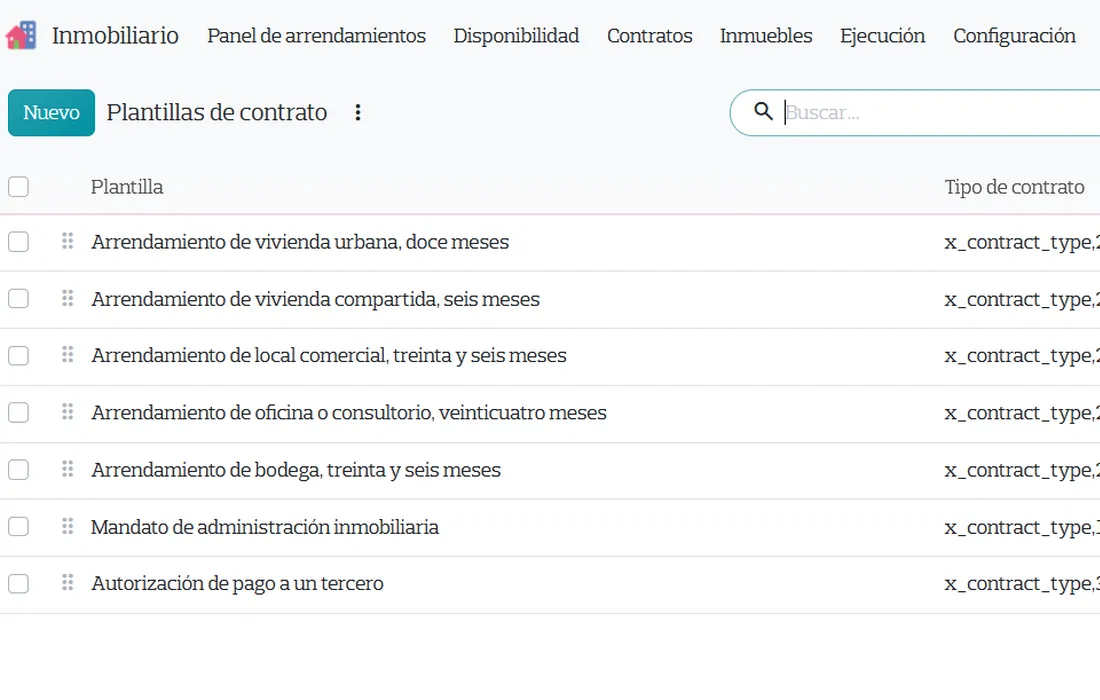This screenshot has width=1100, height=700.
Task: Open Arrendamiento de vivienda compartida, seis meses
Action: point(316,299)
